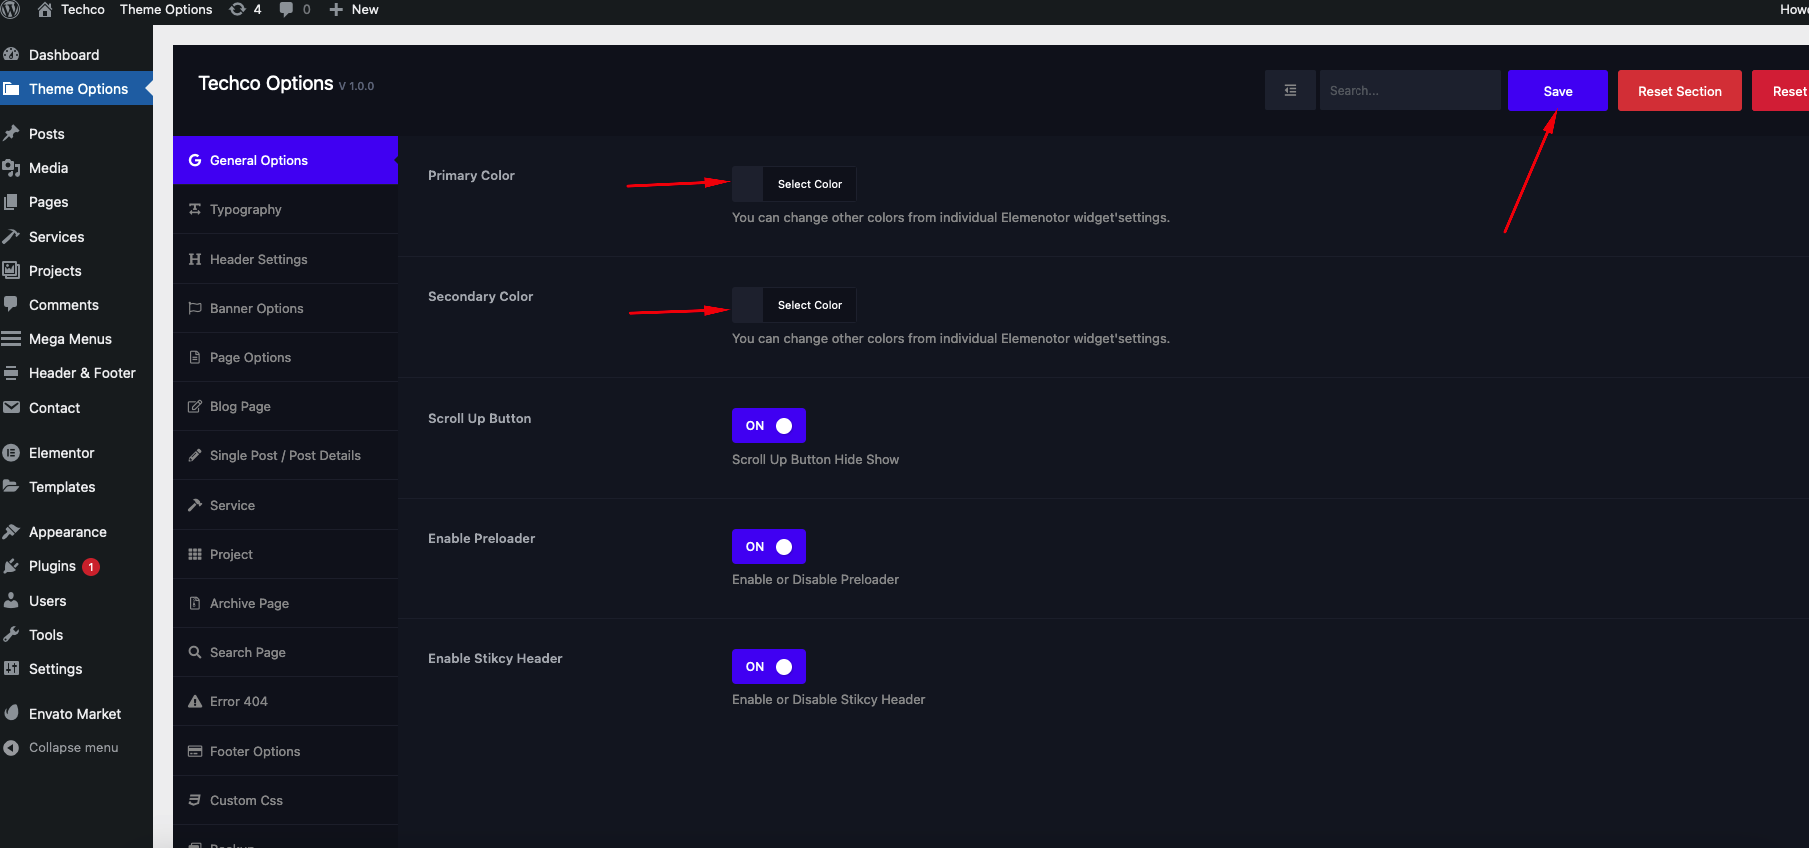Viewport: 1809px width, 848px height.
Task: Disable the Enable Preloader switch
Action: pos(768,546)
